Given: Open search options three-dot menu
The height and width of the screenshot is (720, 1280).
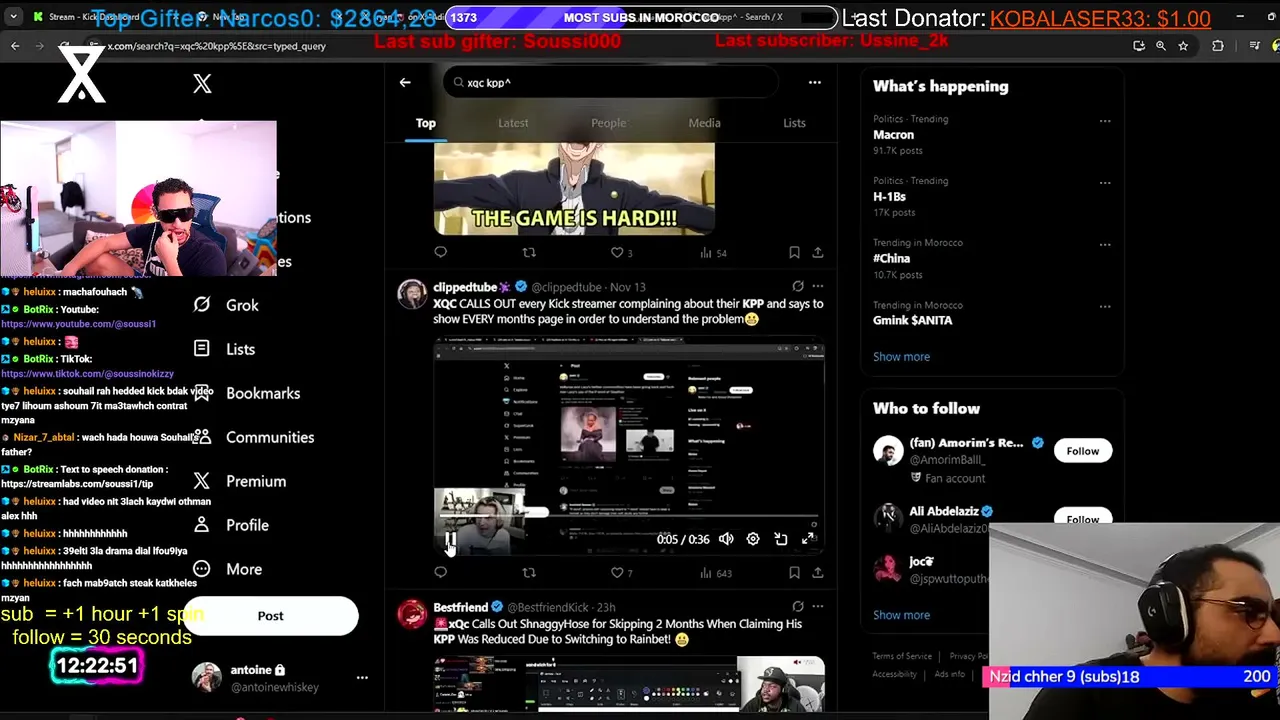Looking at the screenshot, I should 815,83.
